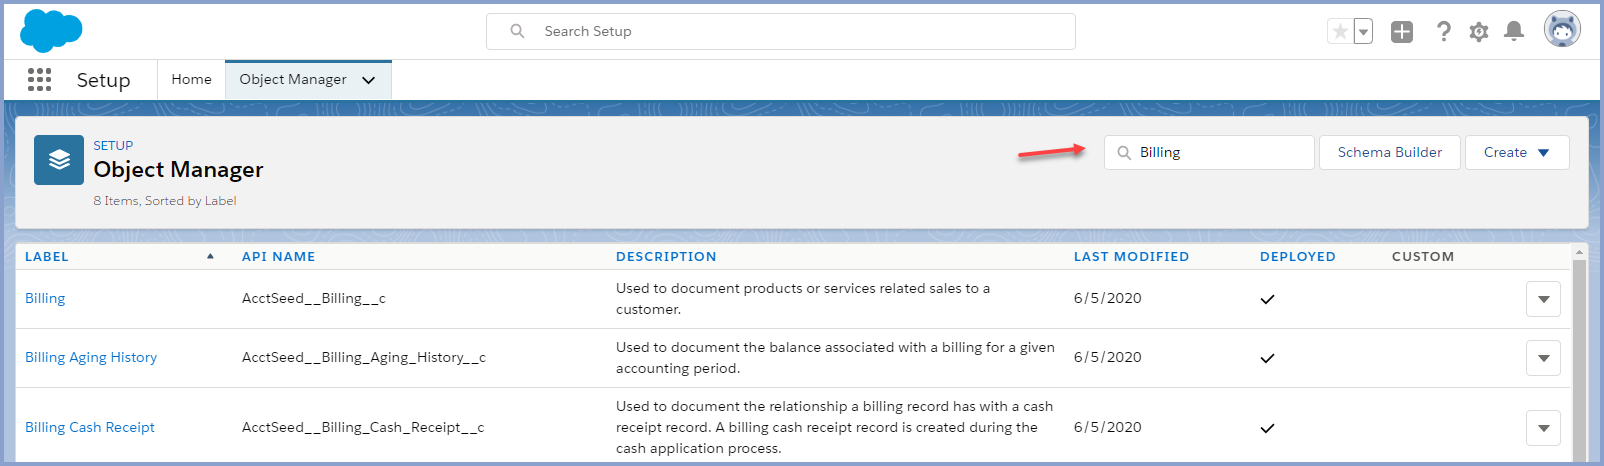Open row actions menu for Billing Aging History
The width and height of the screenshot is (1604, 466).
(x=1543, y=358)
